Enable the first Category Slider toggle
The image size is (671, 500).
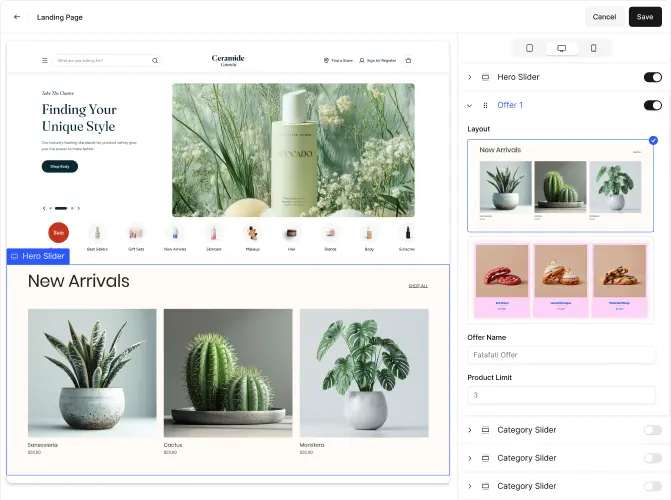(652, 430)
